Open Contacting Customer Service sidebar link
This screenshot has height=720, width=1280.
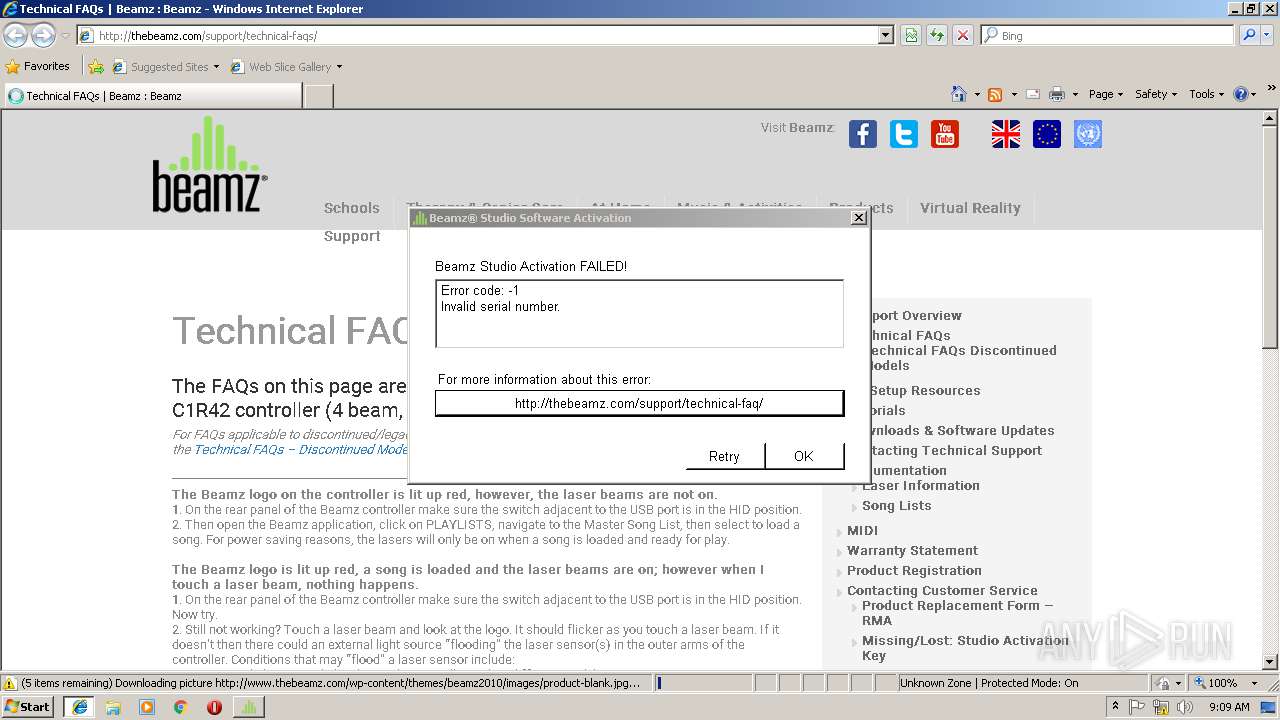pyautogui.click(x=942, y=590)
